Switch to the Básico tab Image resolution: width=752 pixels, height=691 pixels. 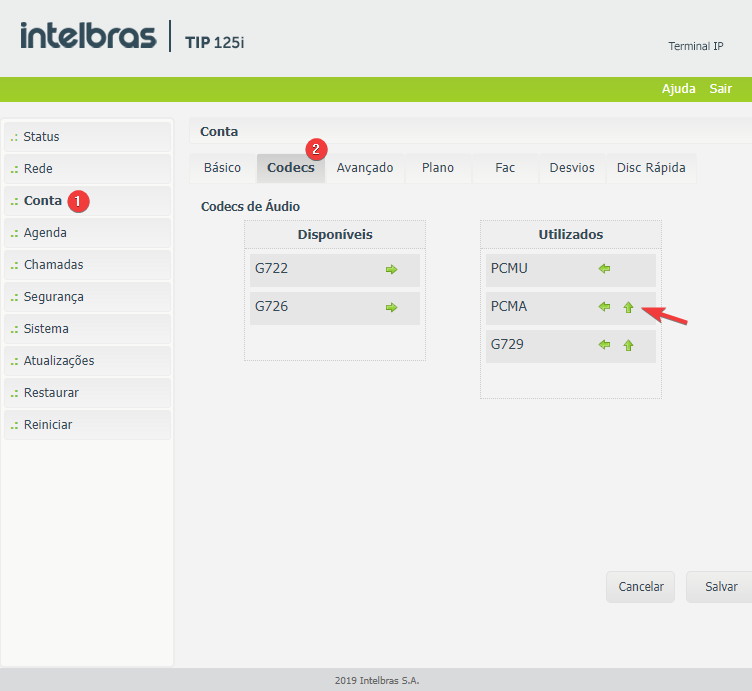click(x=222, y=168)
